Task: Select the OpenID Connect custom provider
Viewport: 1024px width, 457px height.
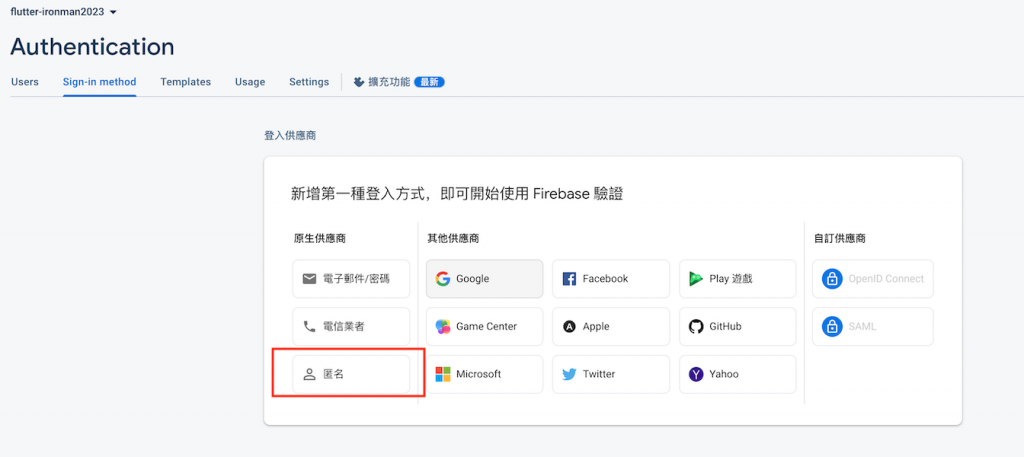Action: click(x=873, y=279)
